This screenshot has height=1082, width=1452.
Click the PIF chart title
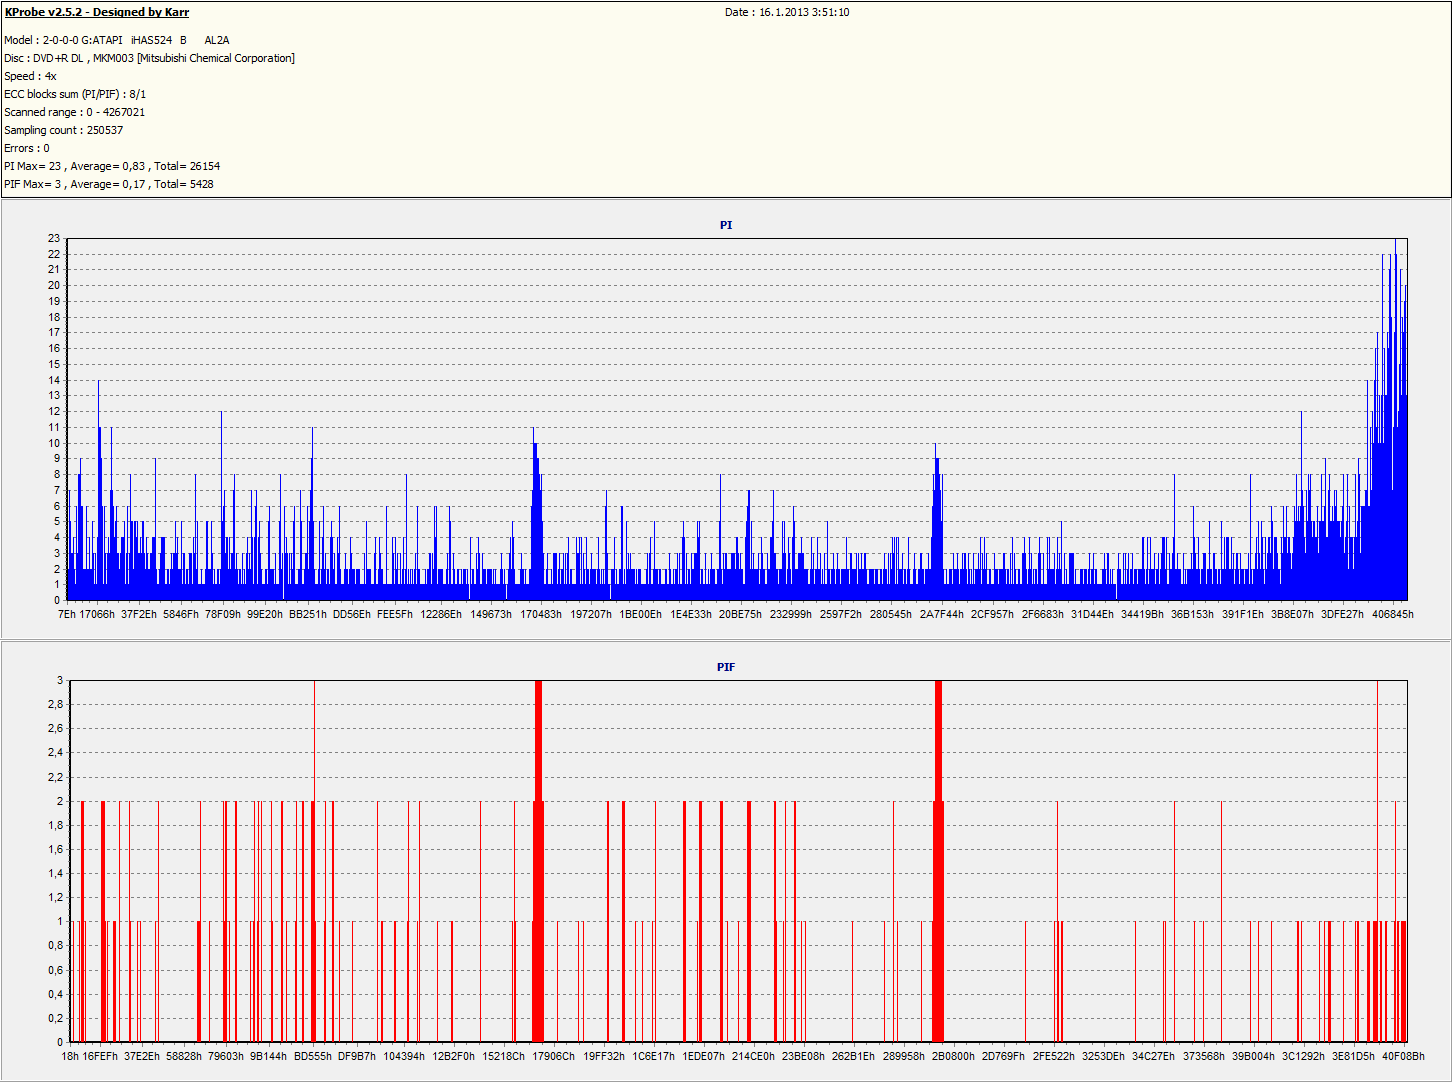point(726,667)
